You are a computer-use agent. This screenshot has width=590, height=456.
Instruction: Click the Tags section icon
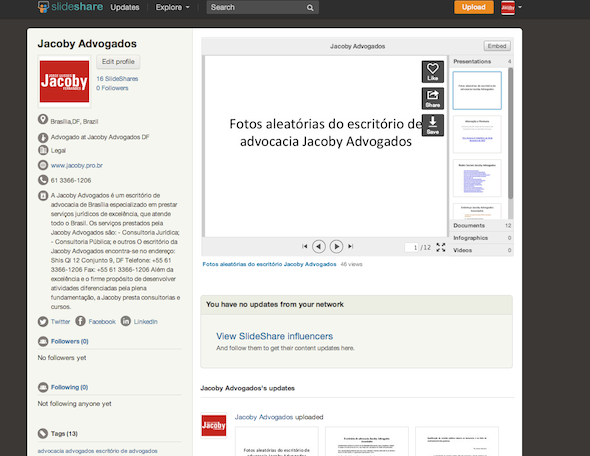tap(43, 433)
